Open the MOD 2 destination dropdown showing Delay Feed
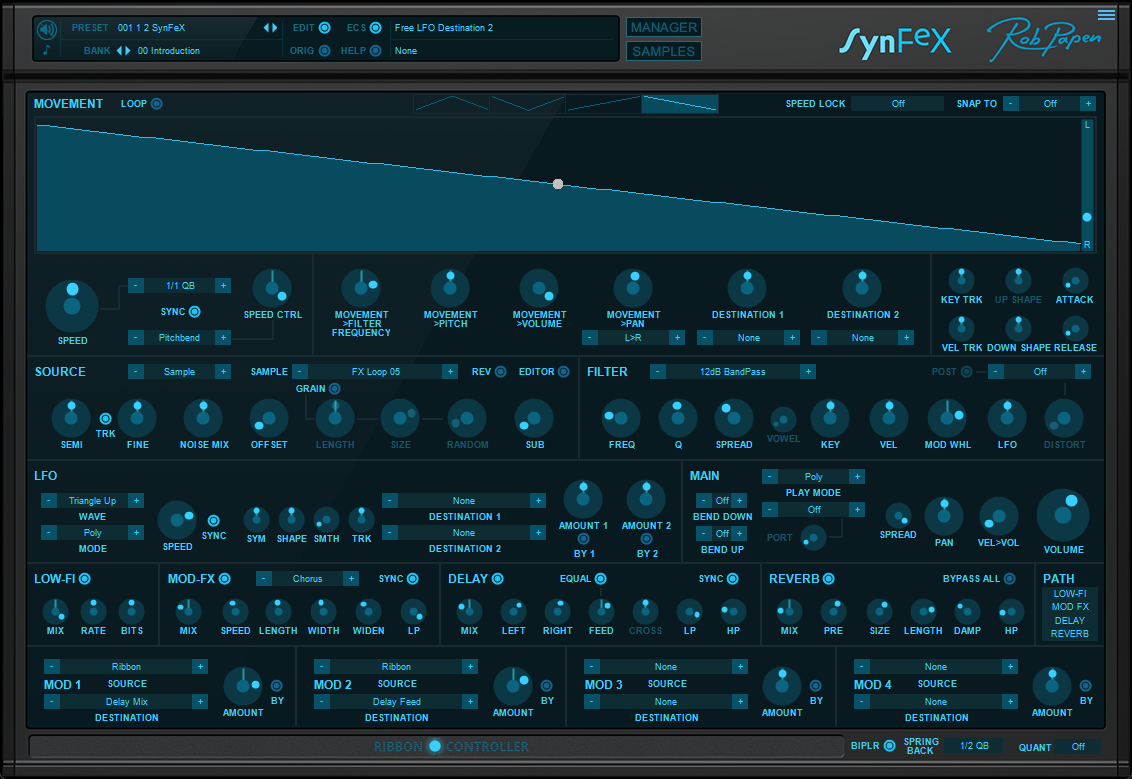This screenshot has height=779, width=1132. [x=396, y=701]
